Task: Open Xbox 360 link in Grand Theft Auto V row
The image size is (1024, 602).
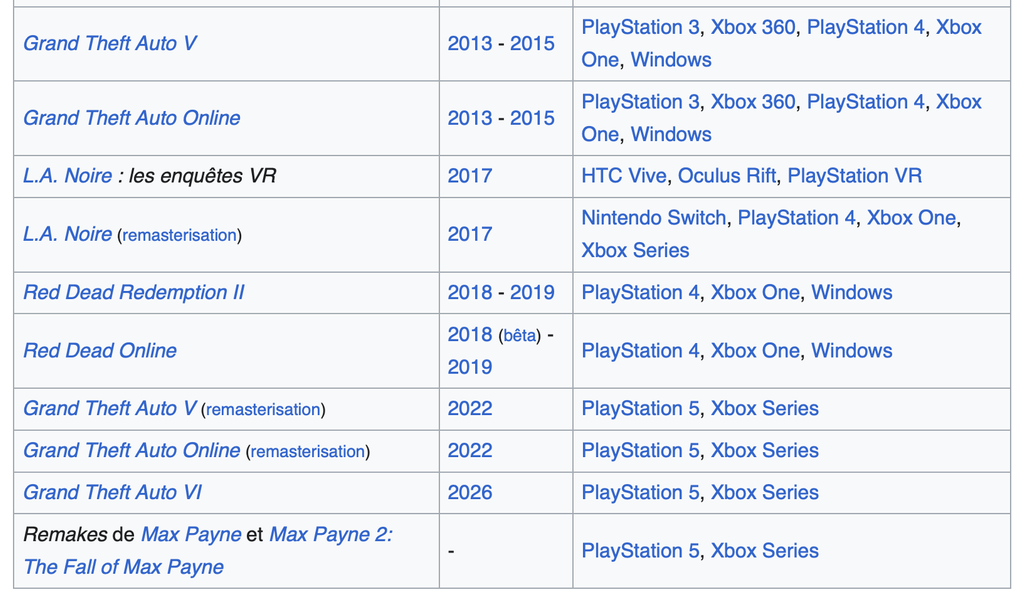Action: pyautogui.click(x=753, y=27)
